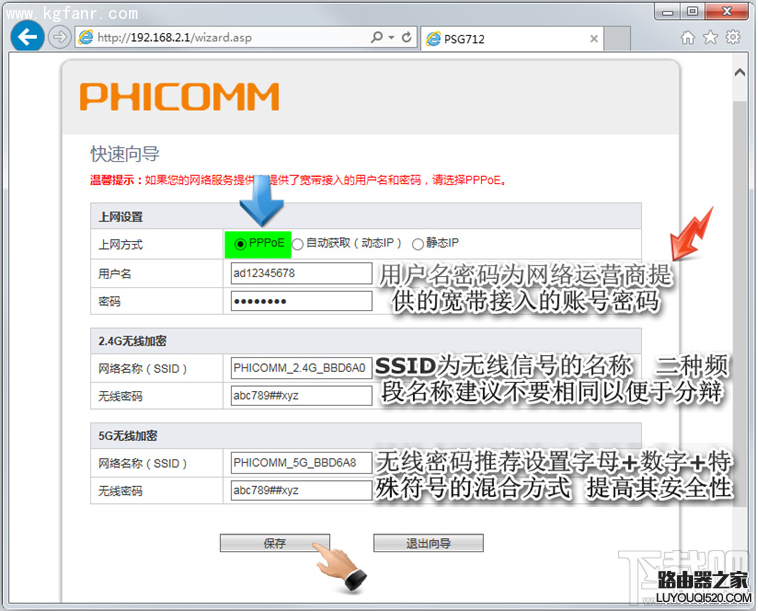Viewport: 758px width, 611px height.
Task: Click the 退出向导 button
Action: tap(428, 543)
